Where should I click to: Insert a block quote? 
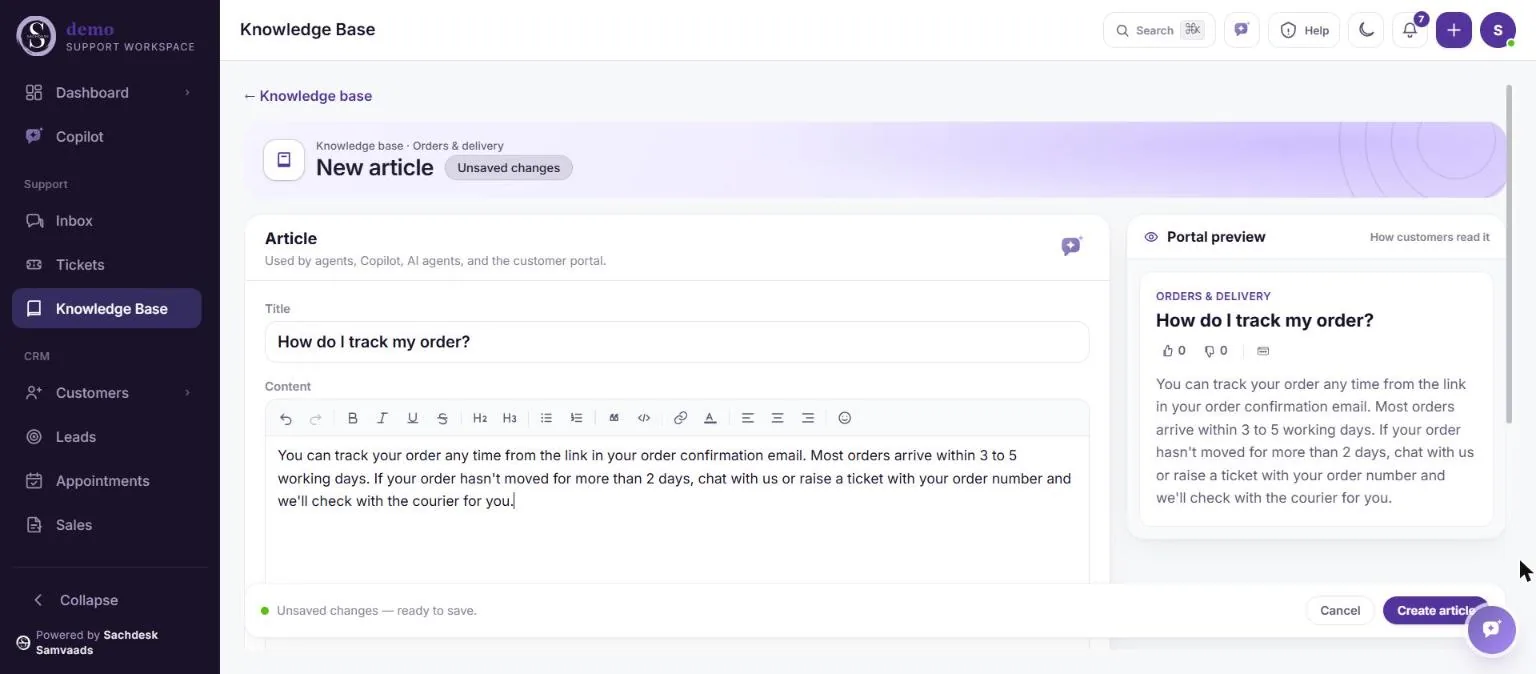tap(614, 418)
